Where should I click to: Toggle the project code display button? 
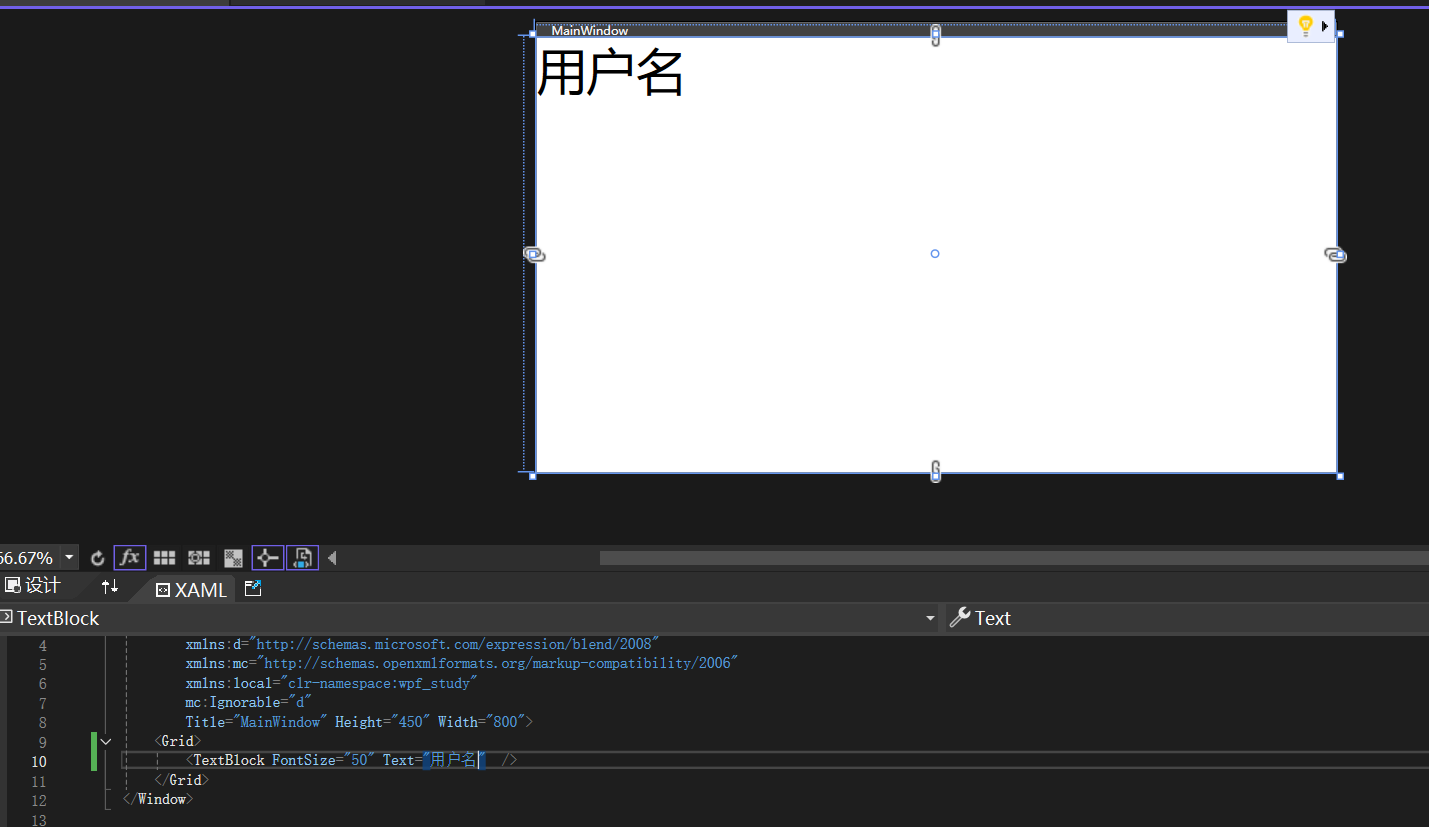tap(303, 558)
